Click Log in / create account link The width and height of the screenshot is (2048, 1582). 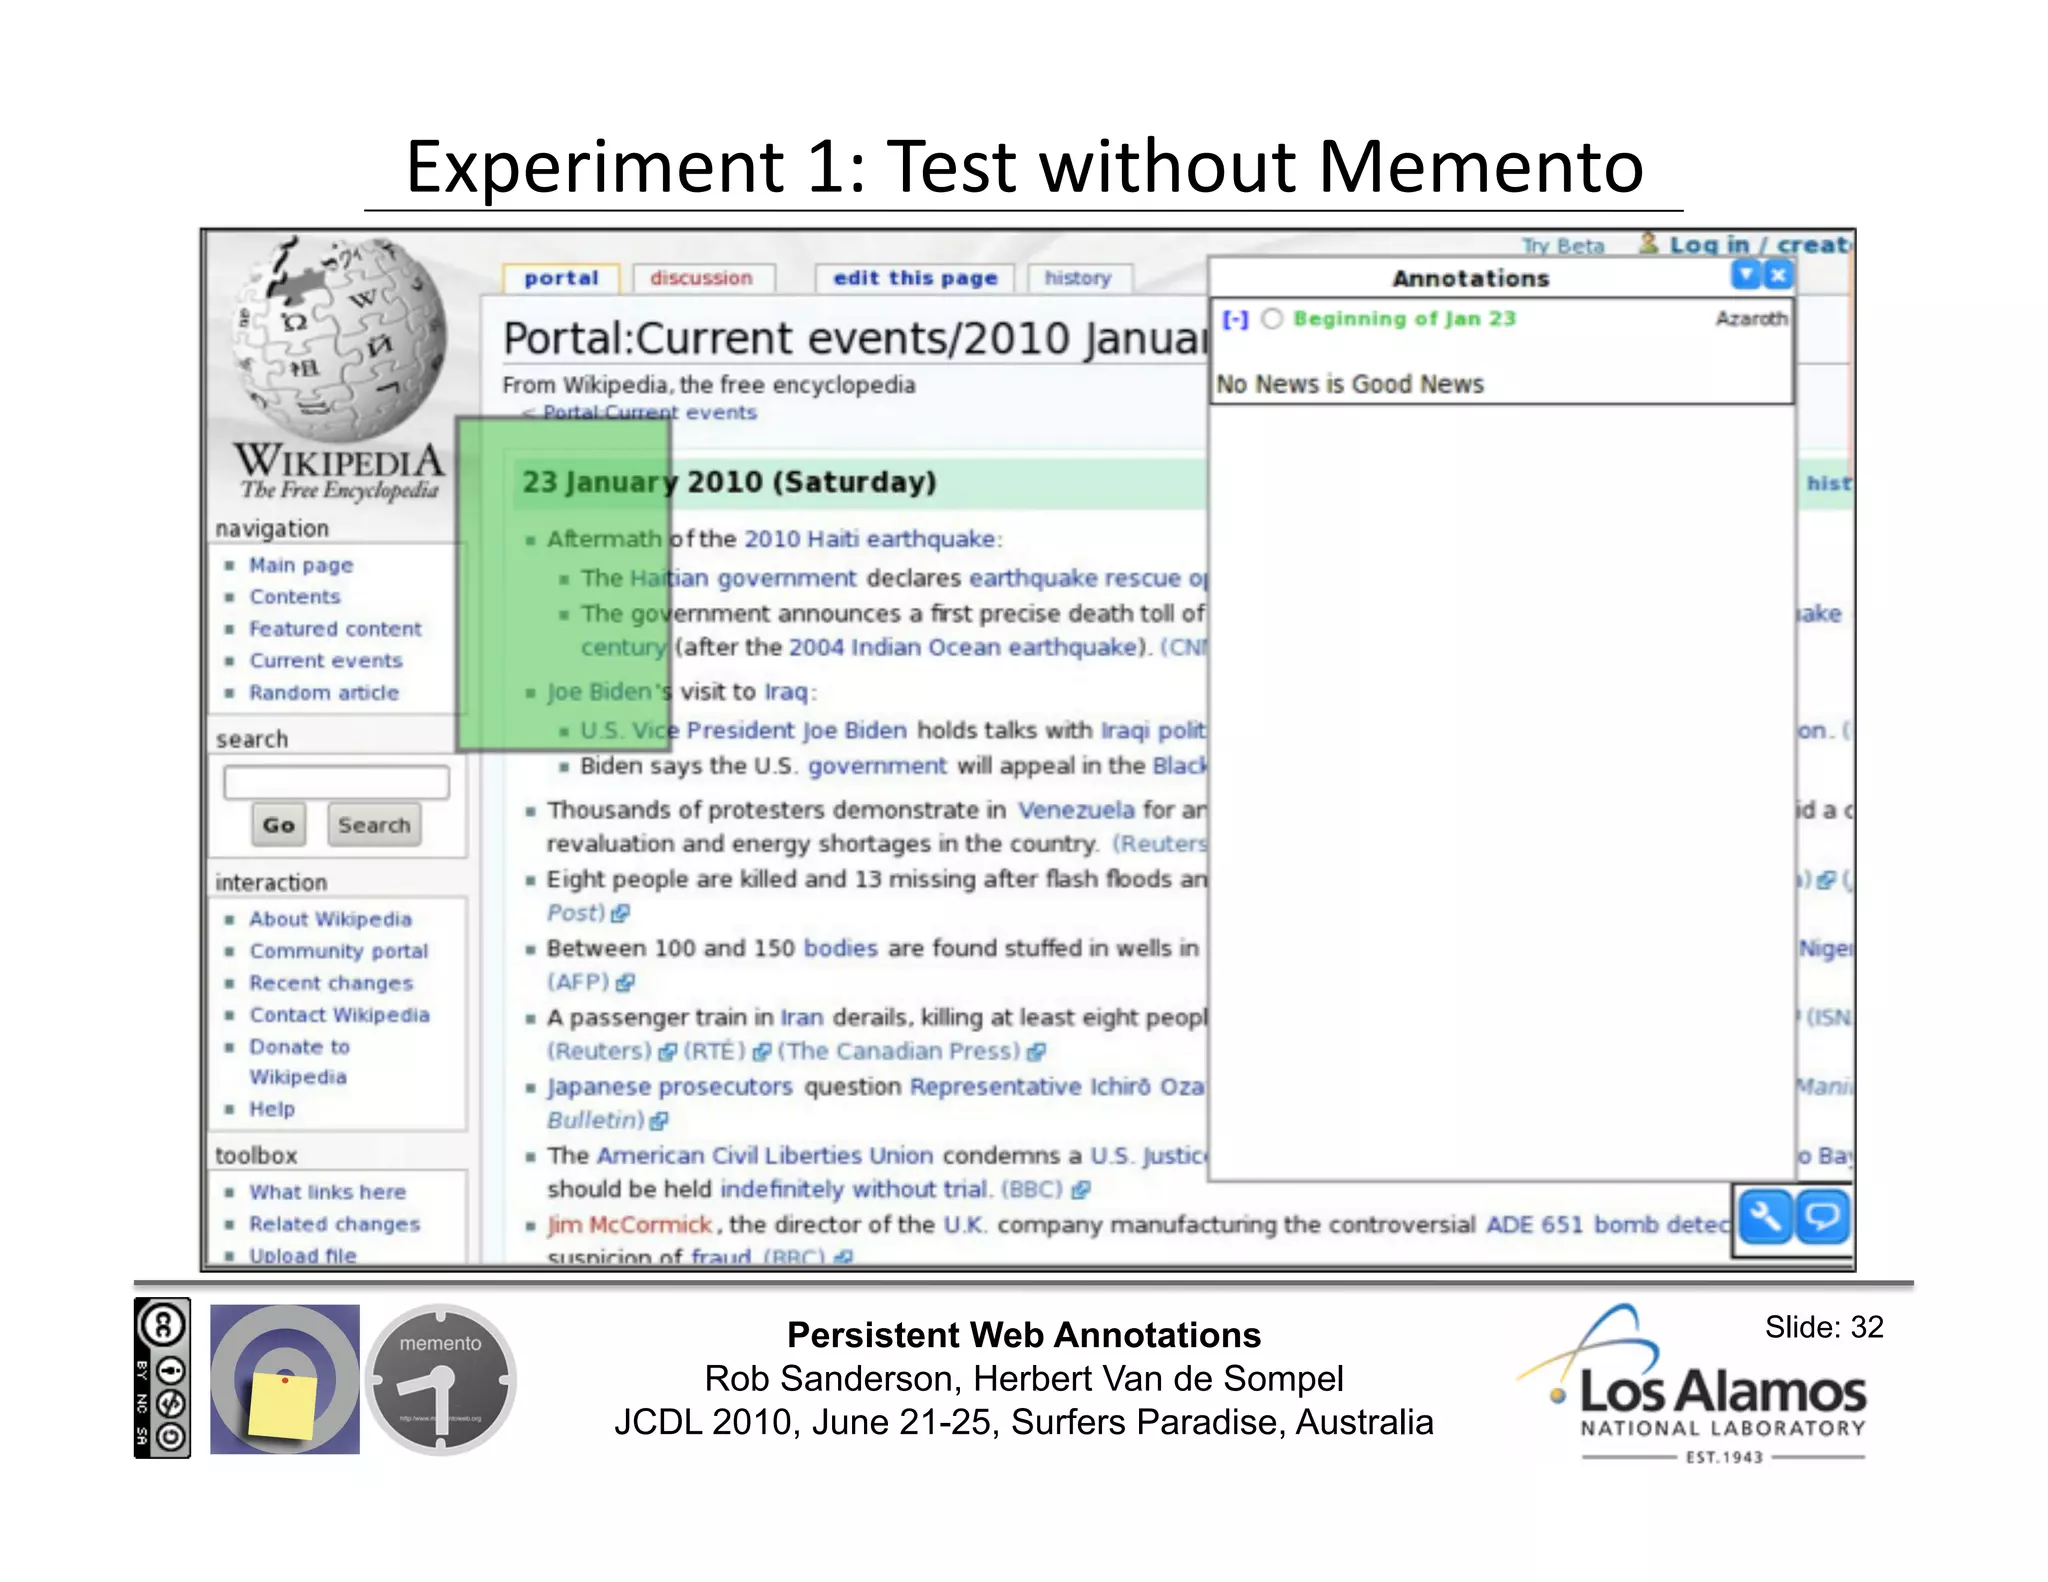coord(1759,245)
